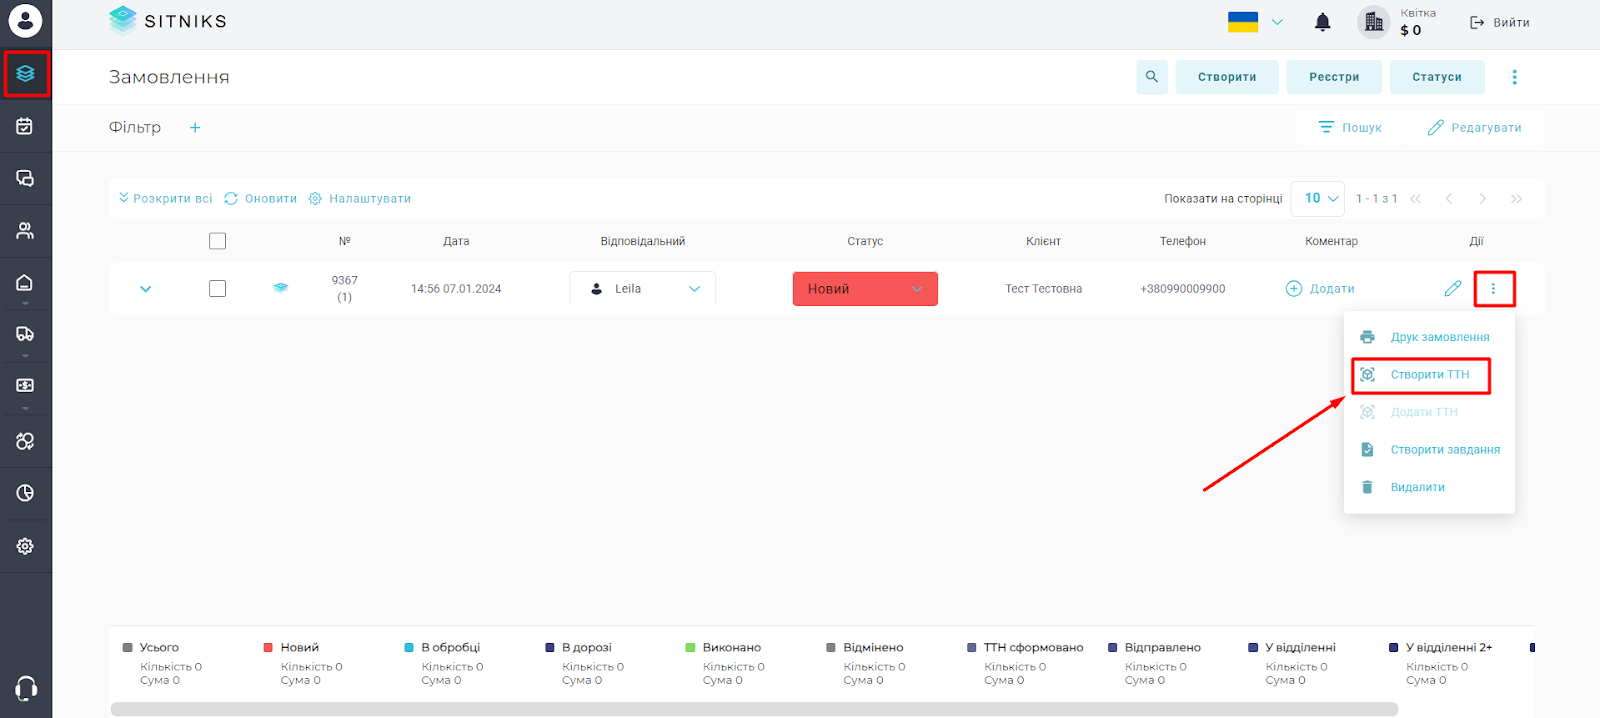Open the analytics pie chart icon in the sidebar
This screenshot has width=1600, height=718.
tap(25, 493)
